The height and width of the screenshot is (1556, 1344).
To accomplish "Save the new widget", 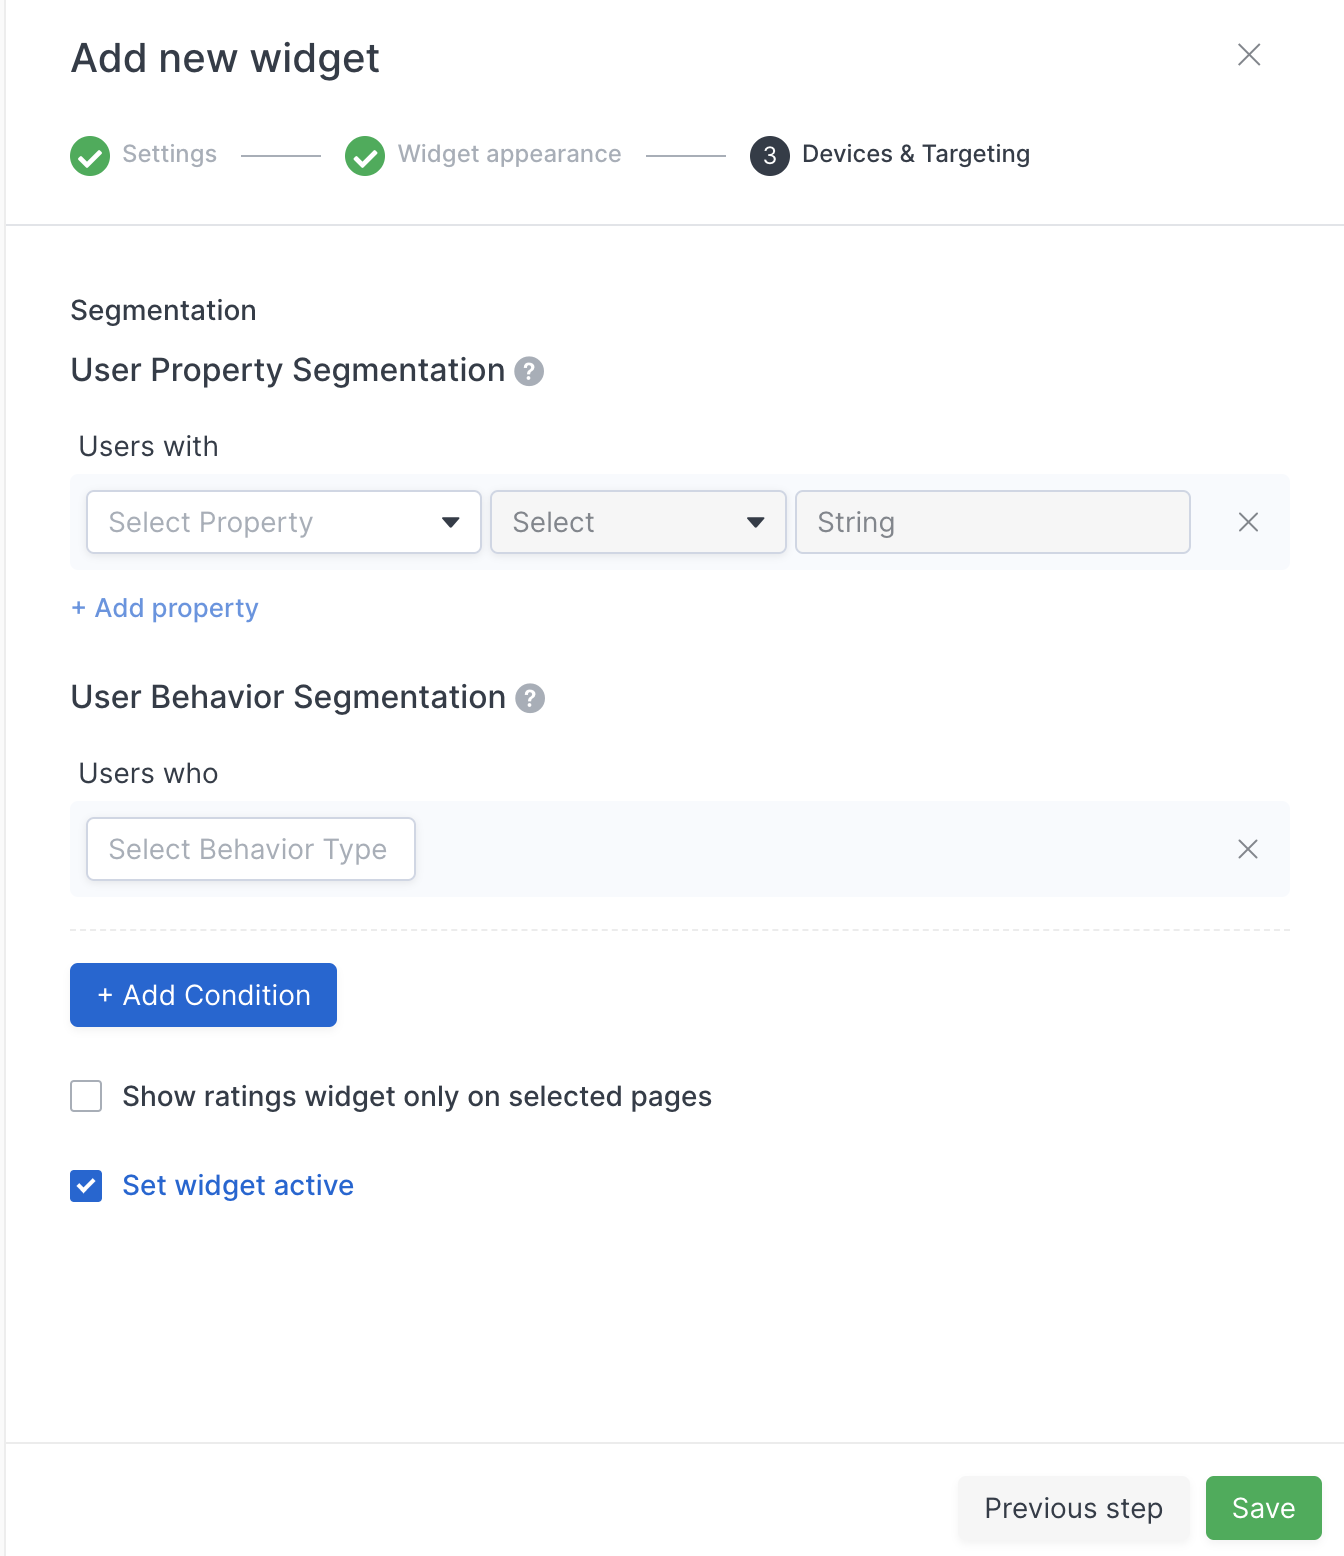I will 1264,1508.
